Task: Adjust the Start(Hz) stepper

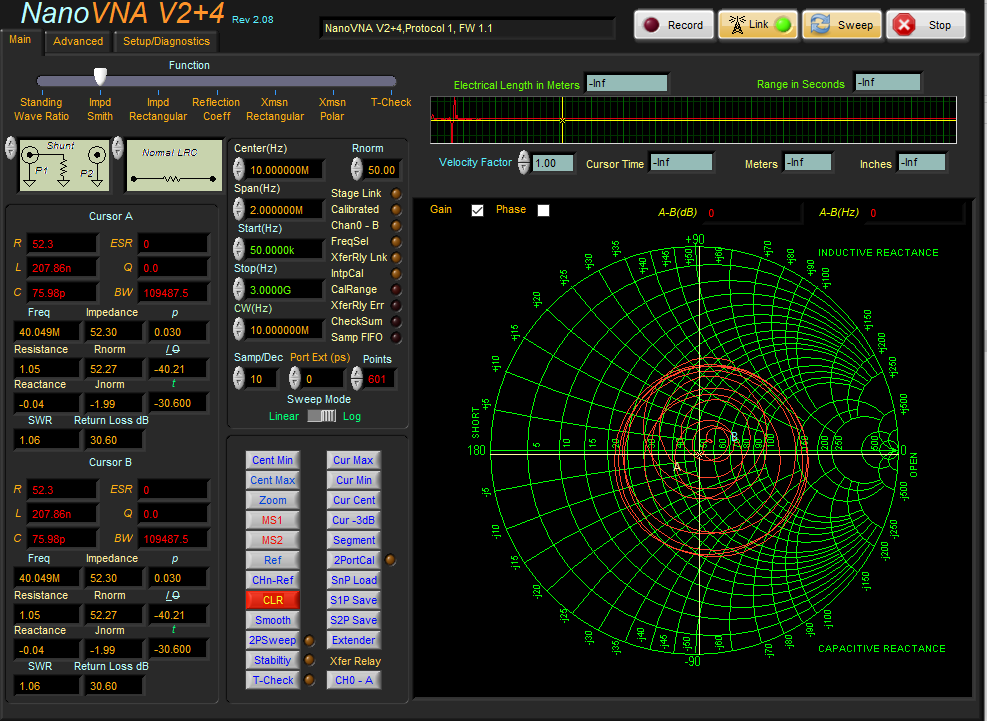Action: [x=239, y=249]
